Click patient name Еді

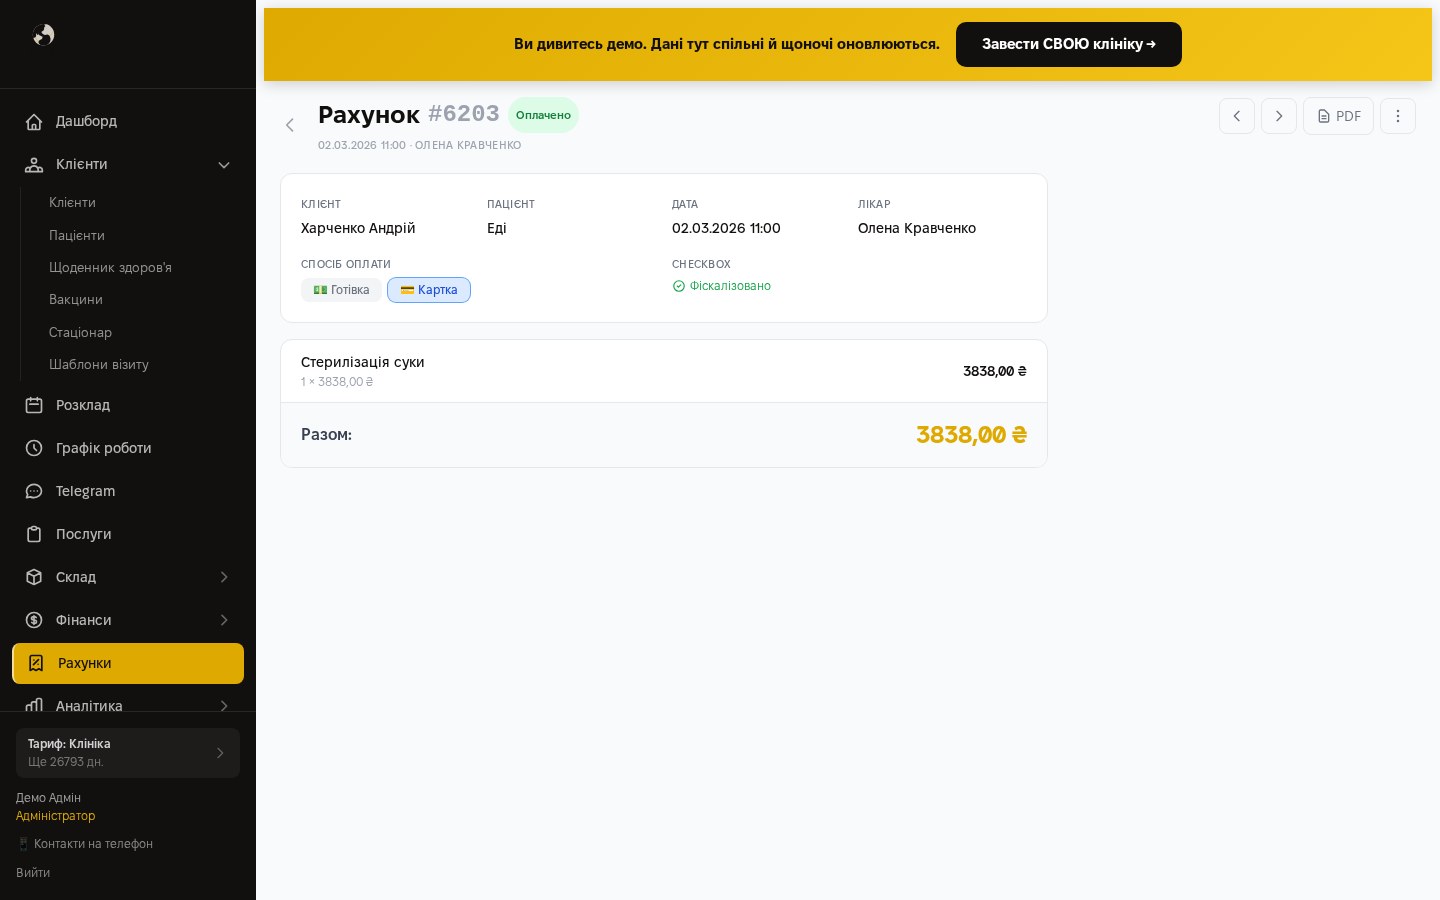click(497, 228)
